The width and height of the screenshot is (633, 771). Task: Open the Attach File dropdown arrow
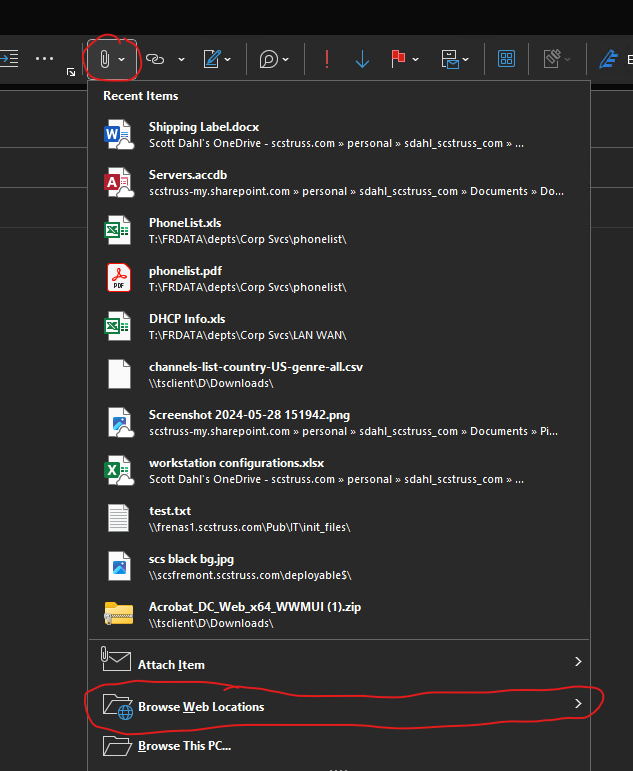121,59
